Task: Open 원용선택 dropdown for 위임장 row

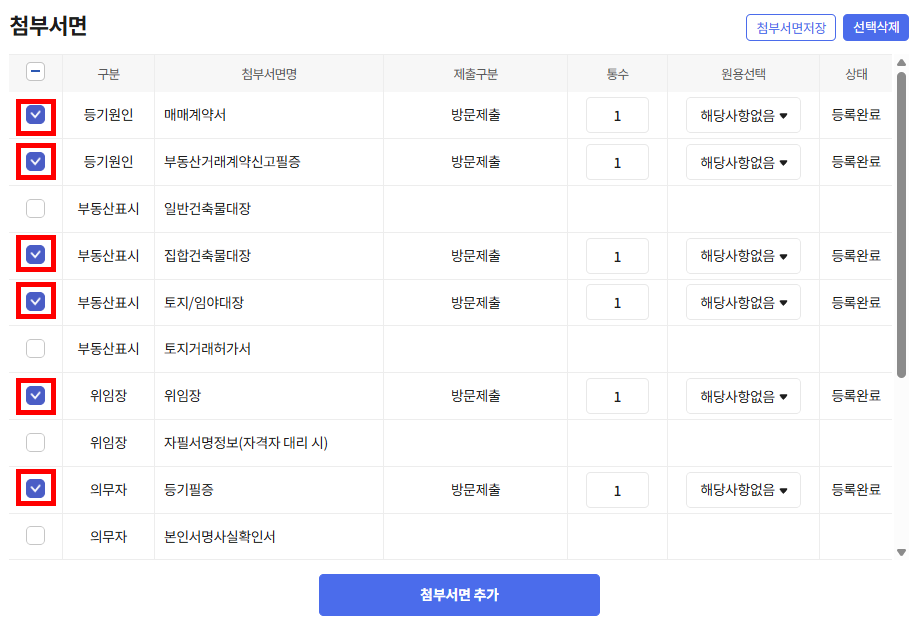Action: click(x=743, y=396)
